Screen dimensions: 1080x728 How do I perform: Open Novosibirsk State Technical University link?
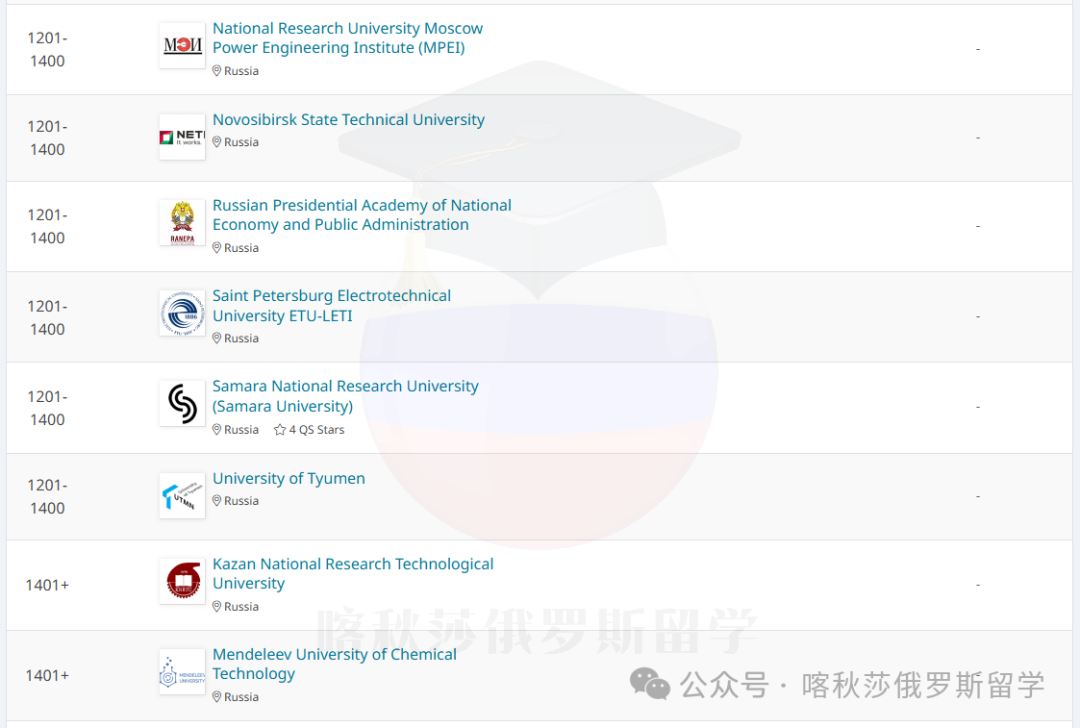coord(349,120)
